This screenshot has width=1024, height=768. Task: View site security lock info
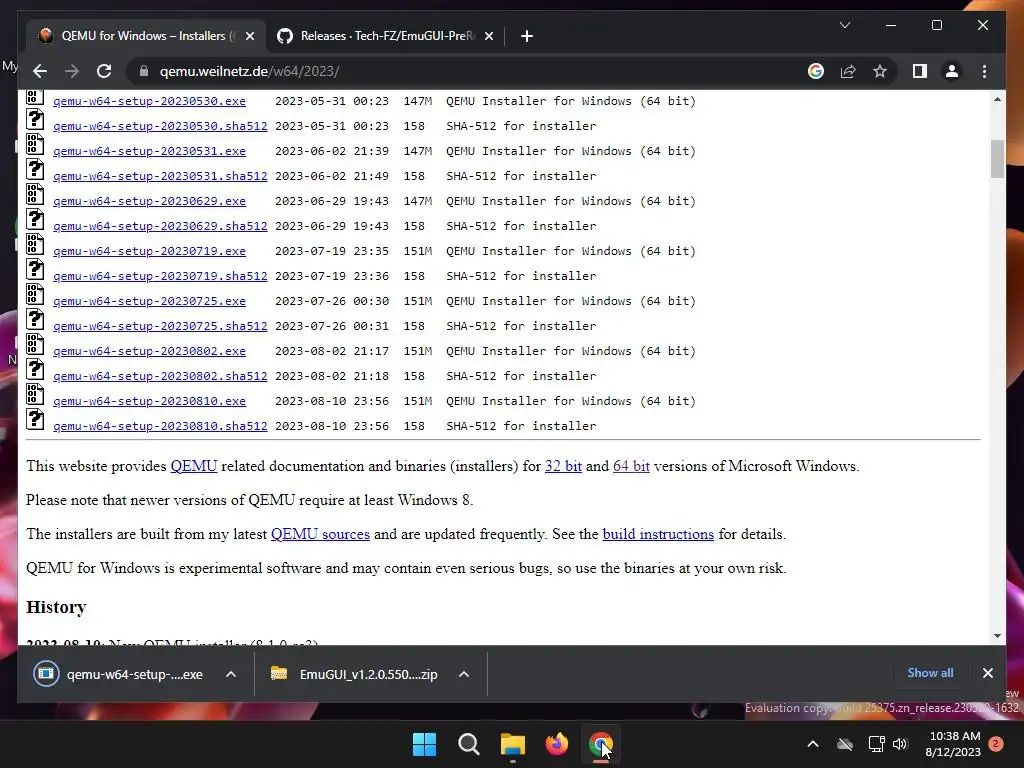point(144,71)
